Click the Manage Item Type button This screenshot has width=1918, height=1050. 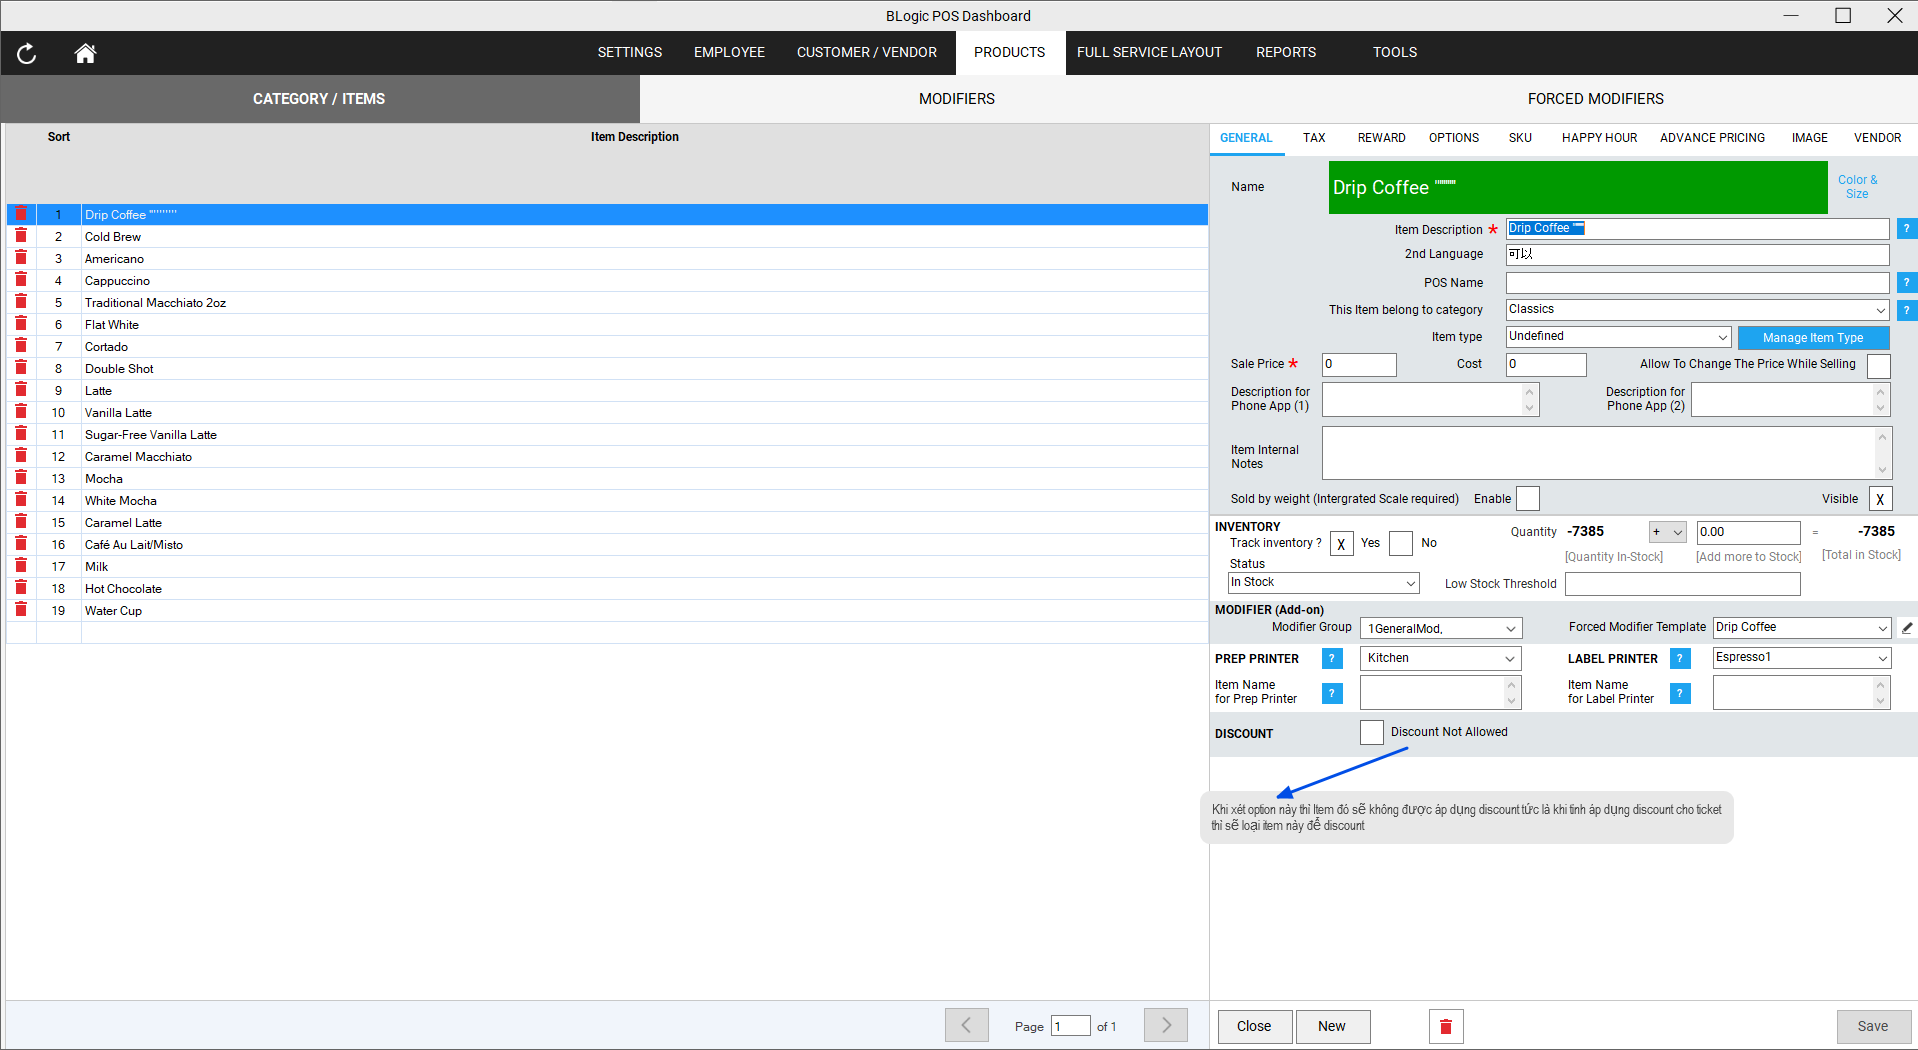pos(1812,338)
